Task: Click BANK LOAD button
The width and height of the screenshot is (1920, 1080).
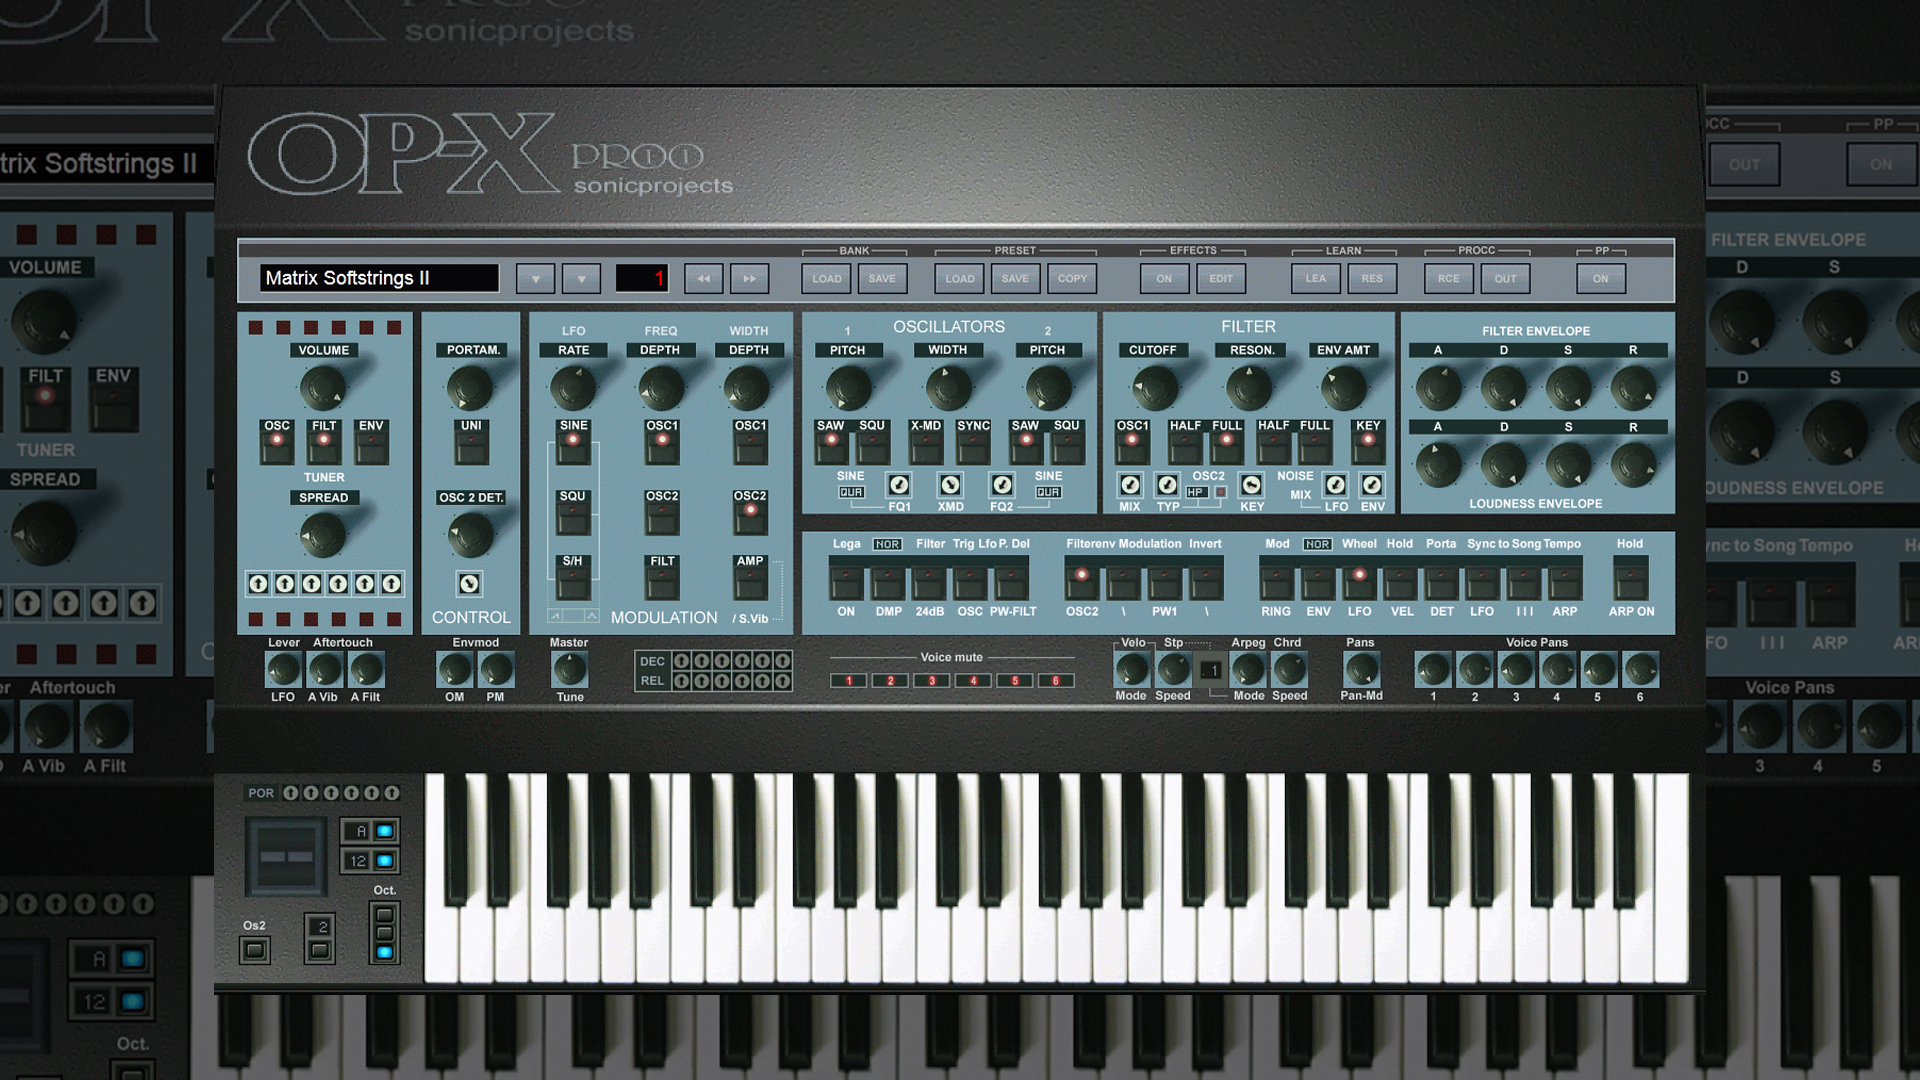Action: click(x=826, y=279)
